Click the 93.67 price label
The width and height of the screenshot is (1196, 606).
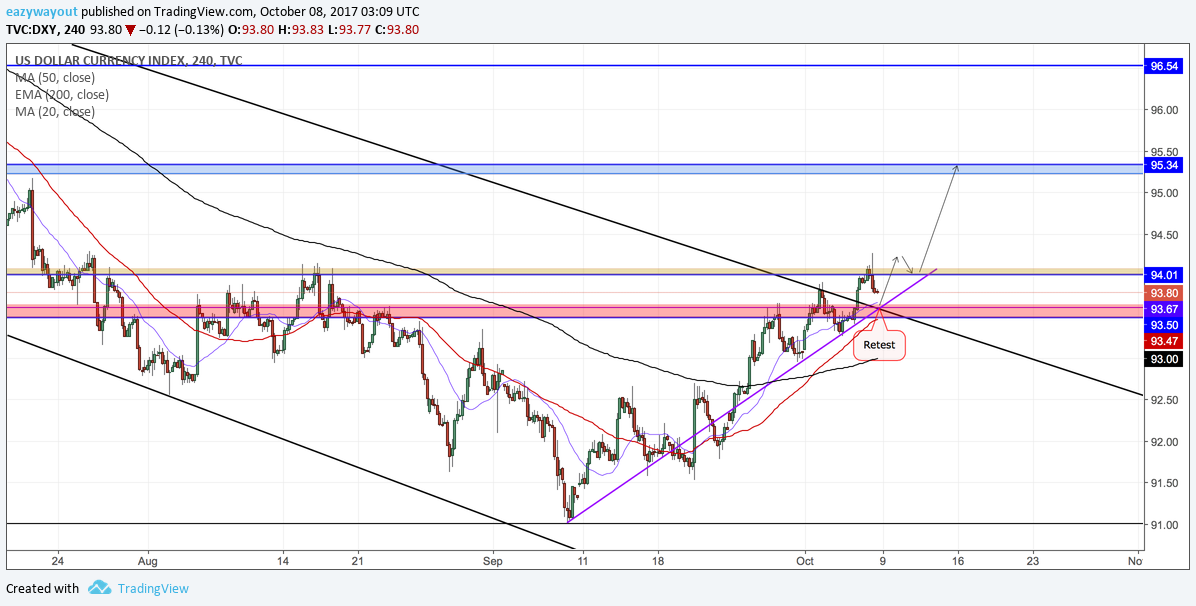coord(1165,309)
